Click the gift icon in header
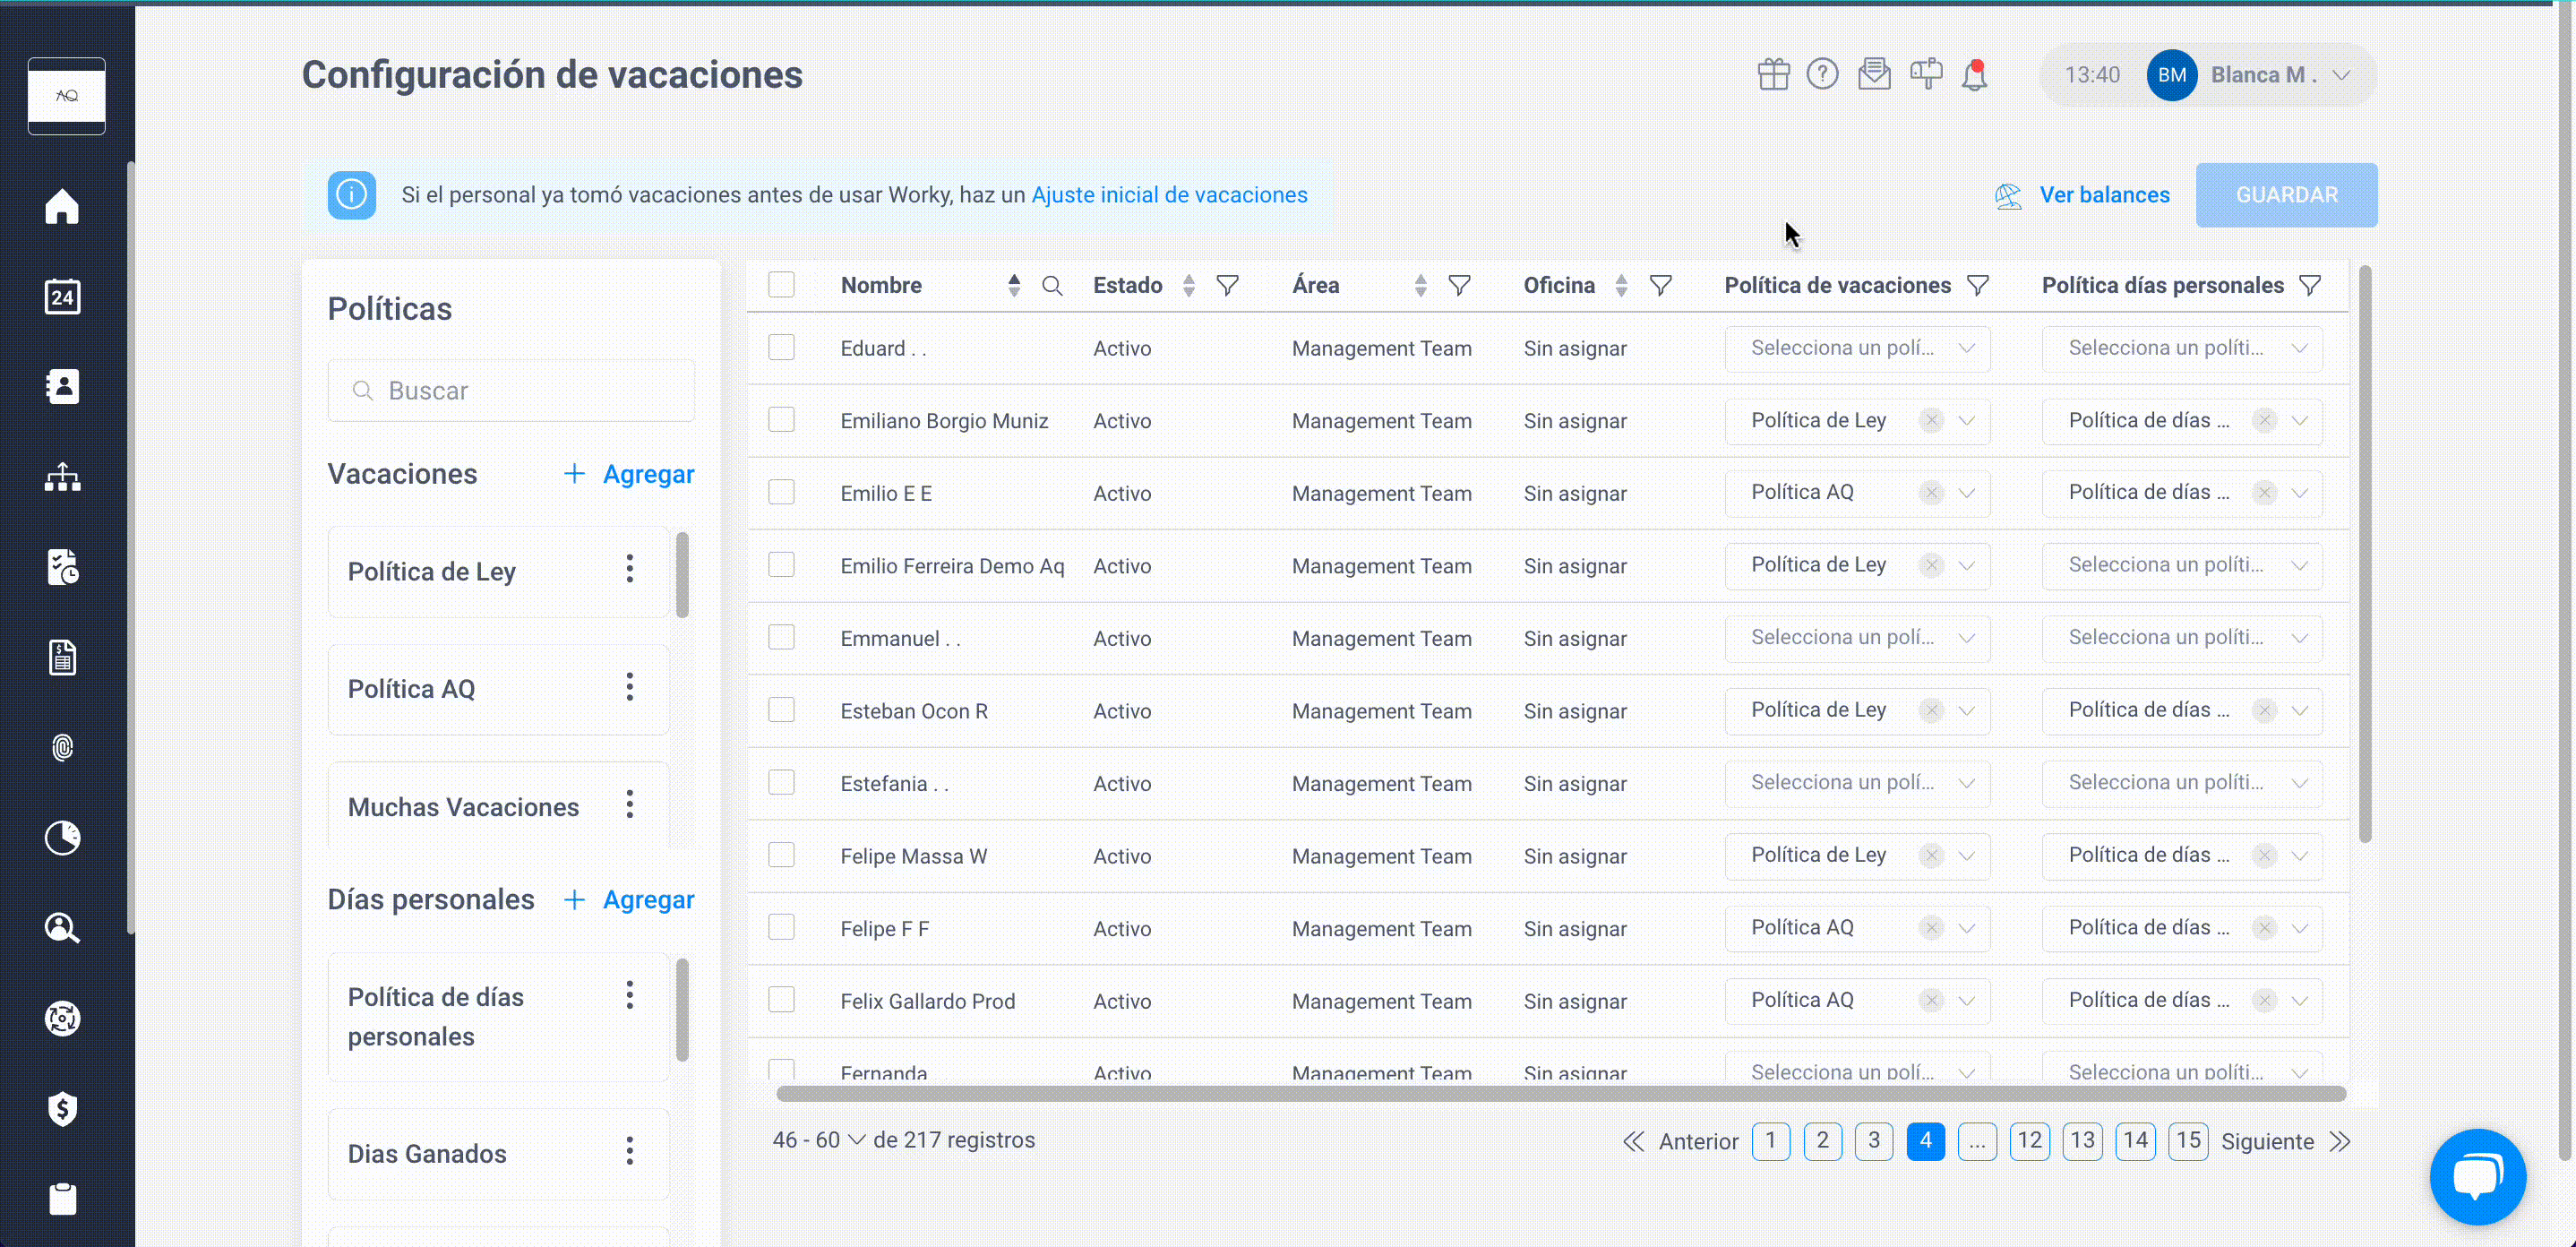Screen dimensions: 2576x1247 pos(1773,75)
